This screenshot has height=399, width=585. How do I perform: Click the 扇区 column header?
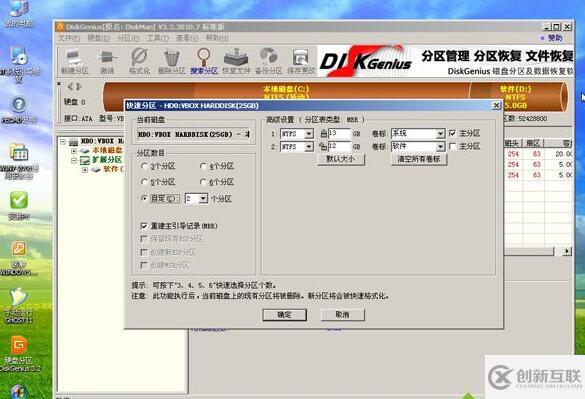tap(534, 143)
